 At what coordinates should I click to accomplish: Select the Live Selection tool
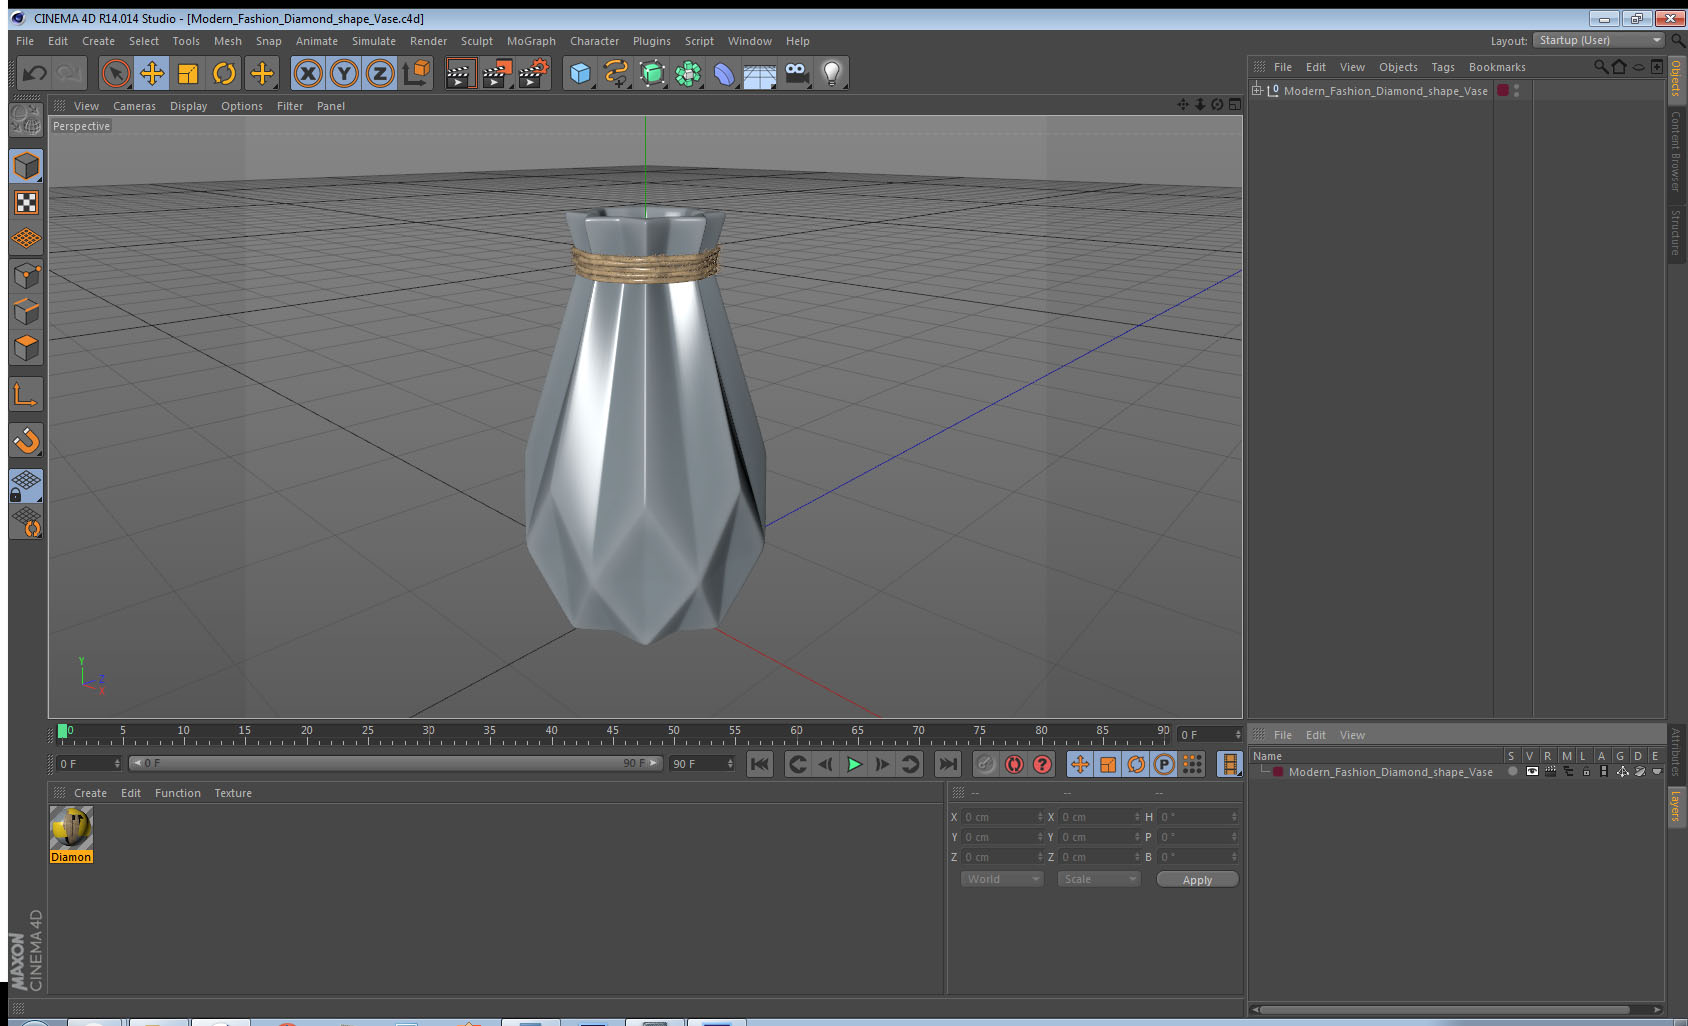116,73
